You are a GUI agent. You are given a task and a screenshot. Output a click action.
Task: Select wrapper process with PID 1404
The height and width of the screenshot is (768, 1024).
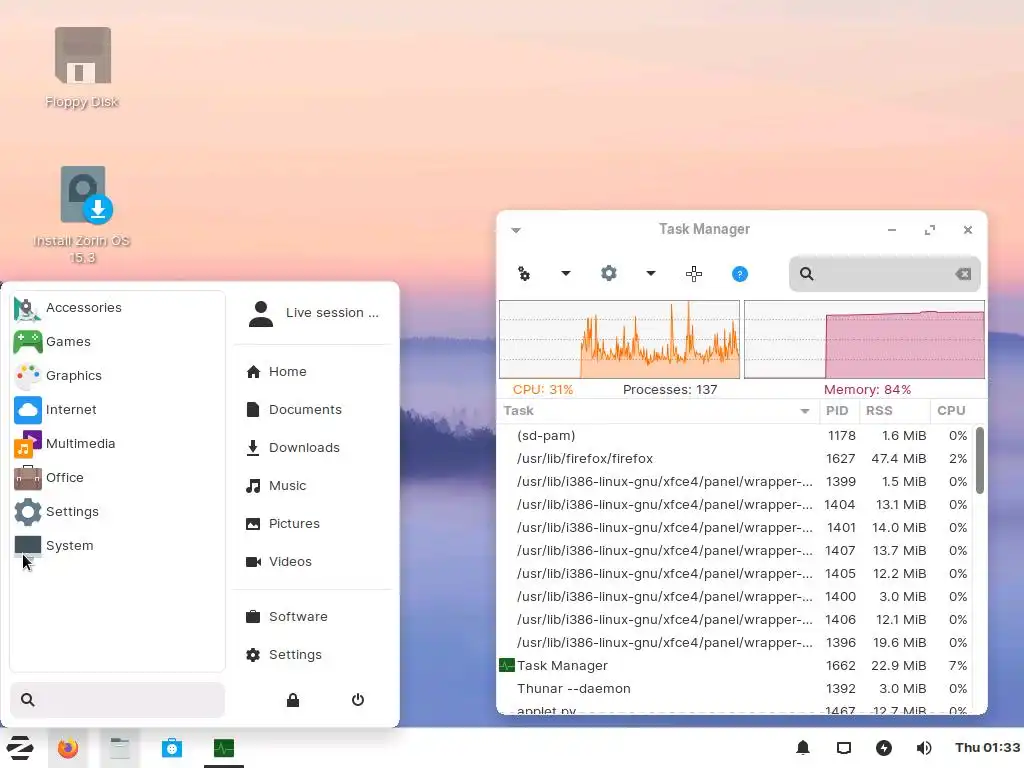tap(735, 504)
